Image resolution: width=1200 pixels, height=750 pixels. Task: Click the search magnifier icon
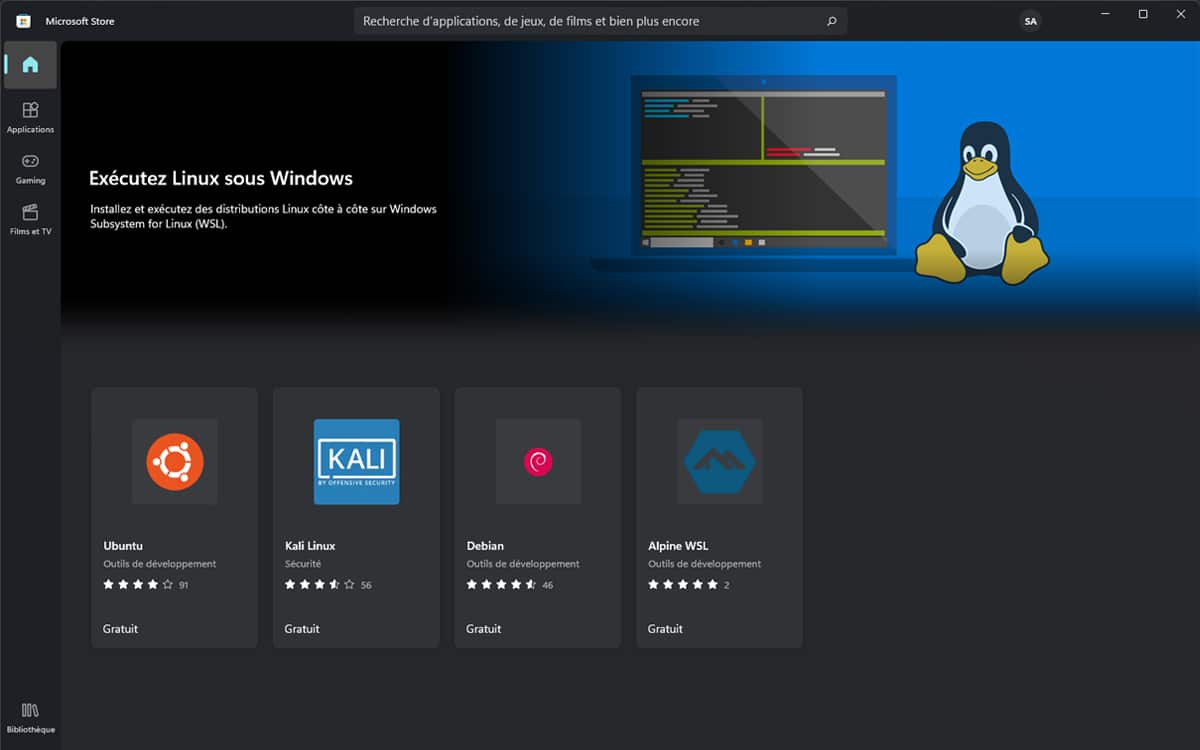click(x=831, y=21)
